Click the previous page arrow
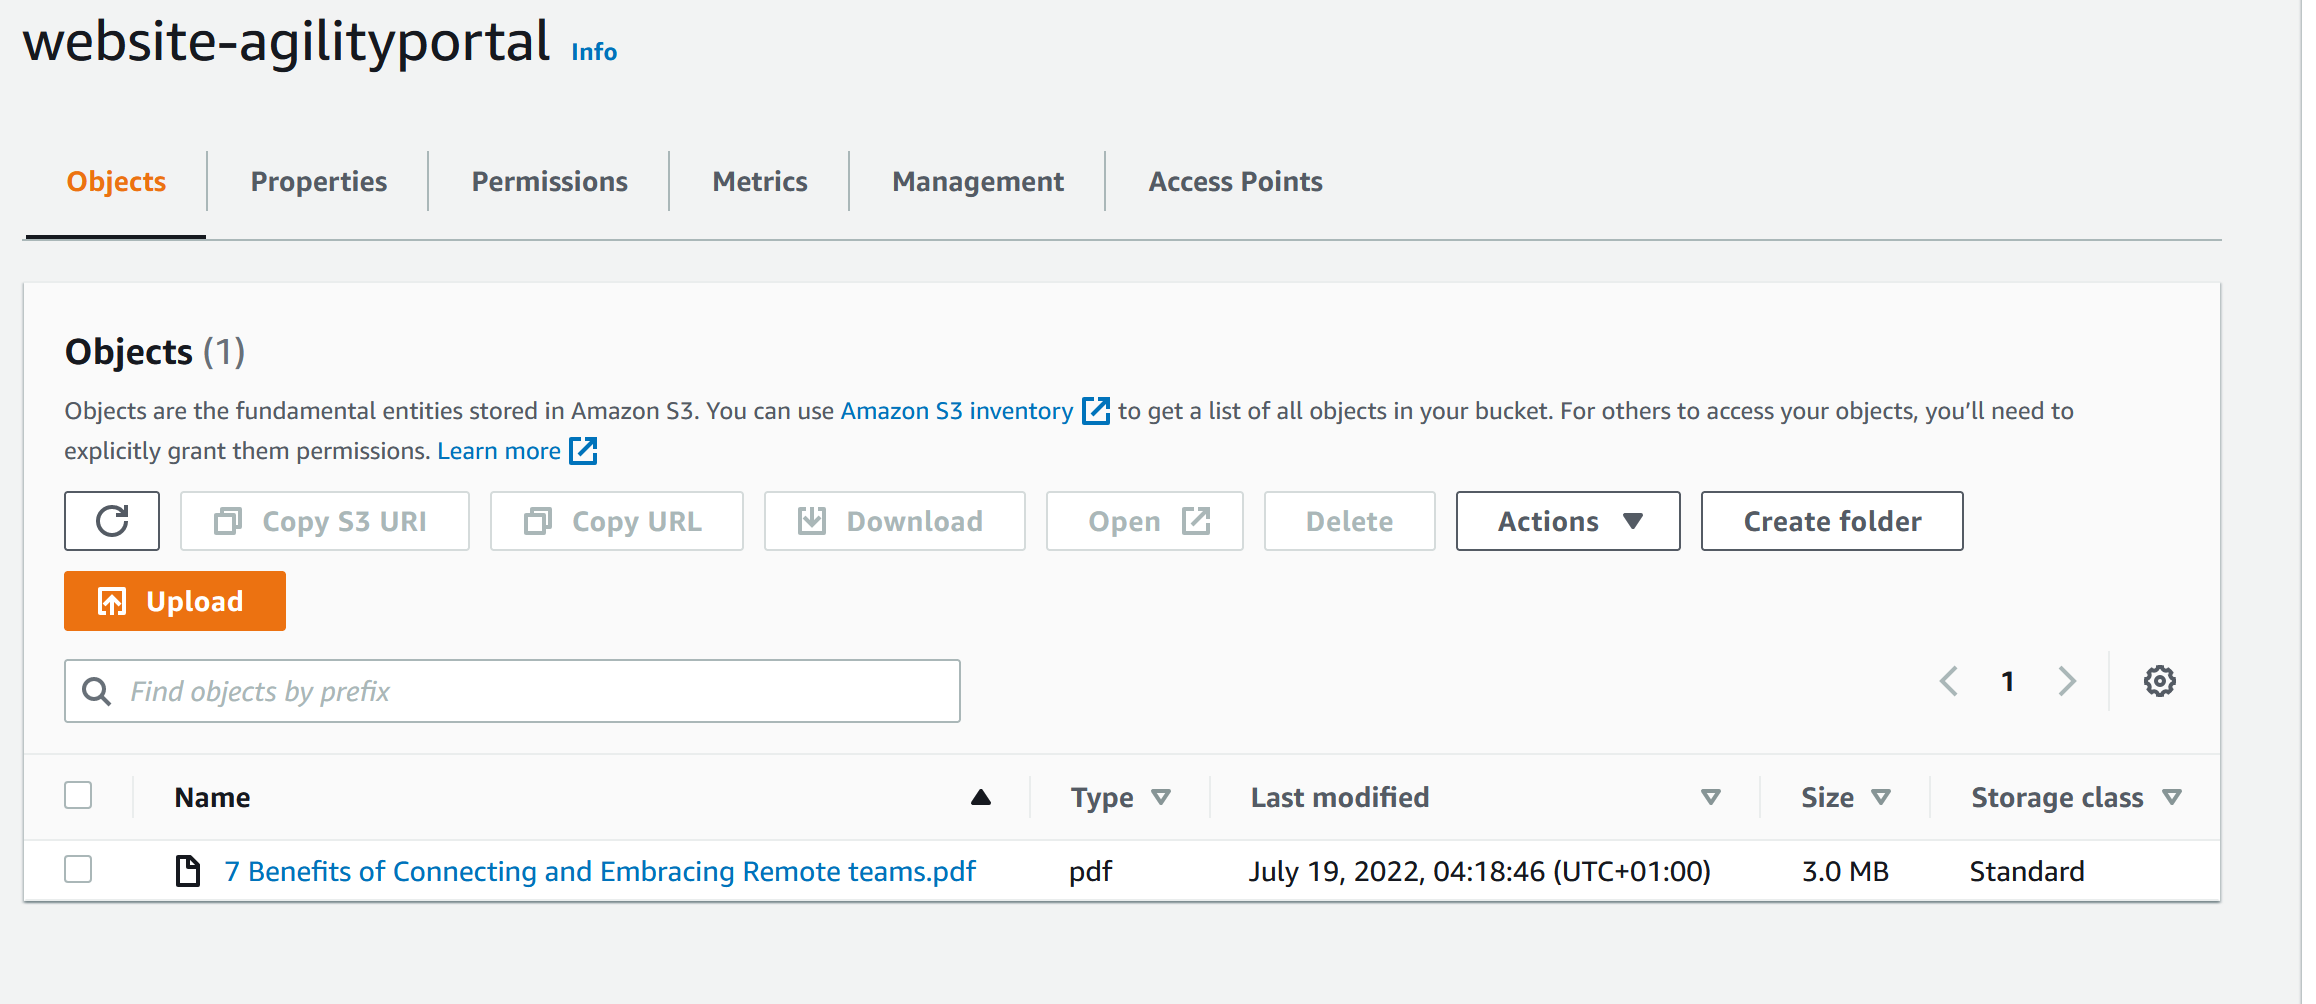This screenshot has width=2316, height=1004. point(1948,682)
